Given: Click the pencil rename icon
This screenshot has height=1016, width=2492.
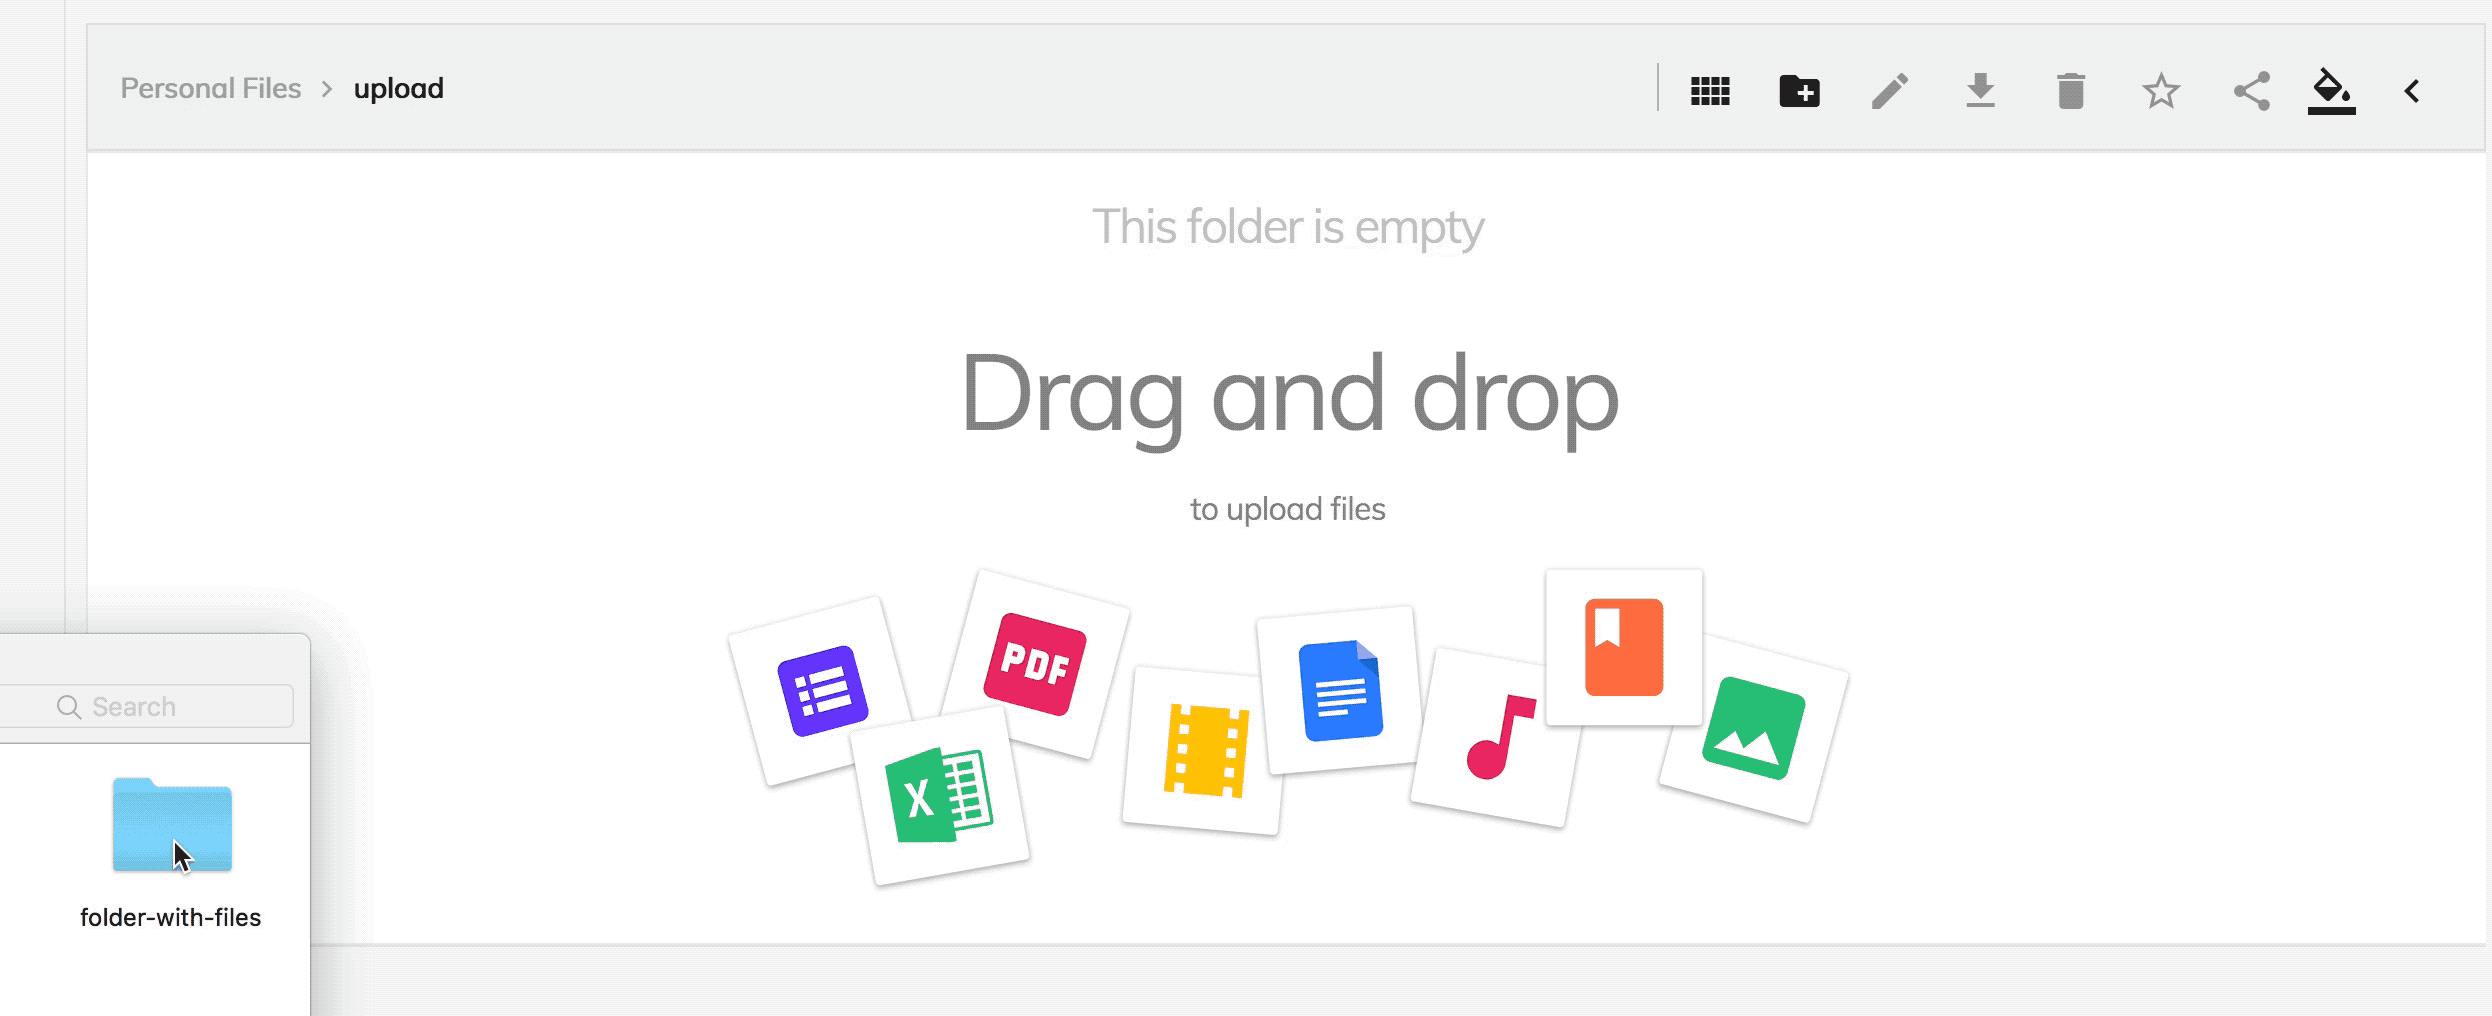Looking at the screenshot, I should point(1890,91).
